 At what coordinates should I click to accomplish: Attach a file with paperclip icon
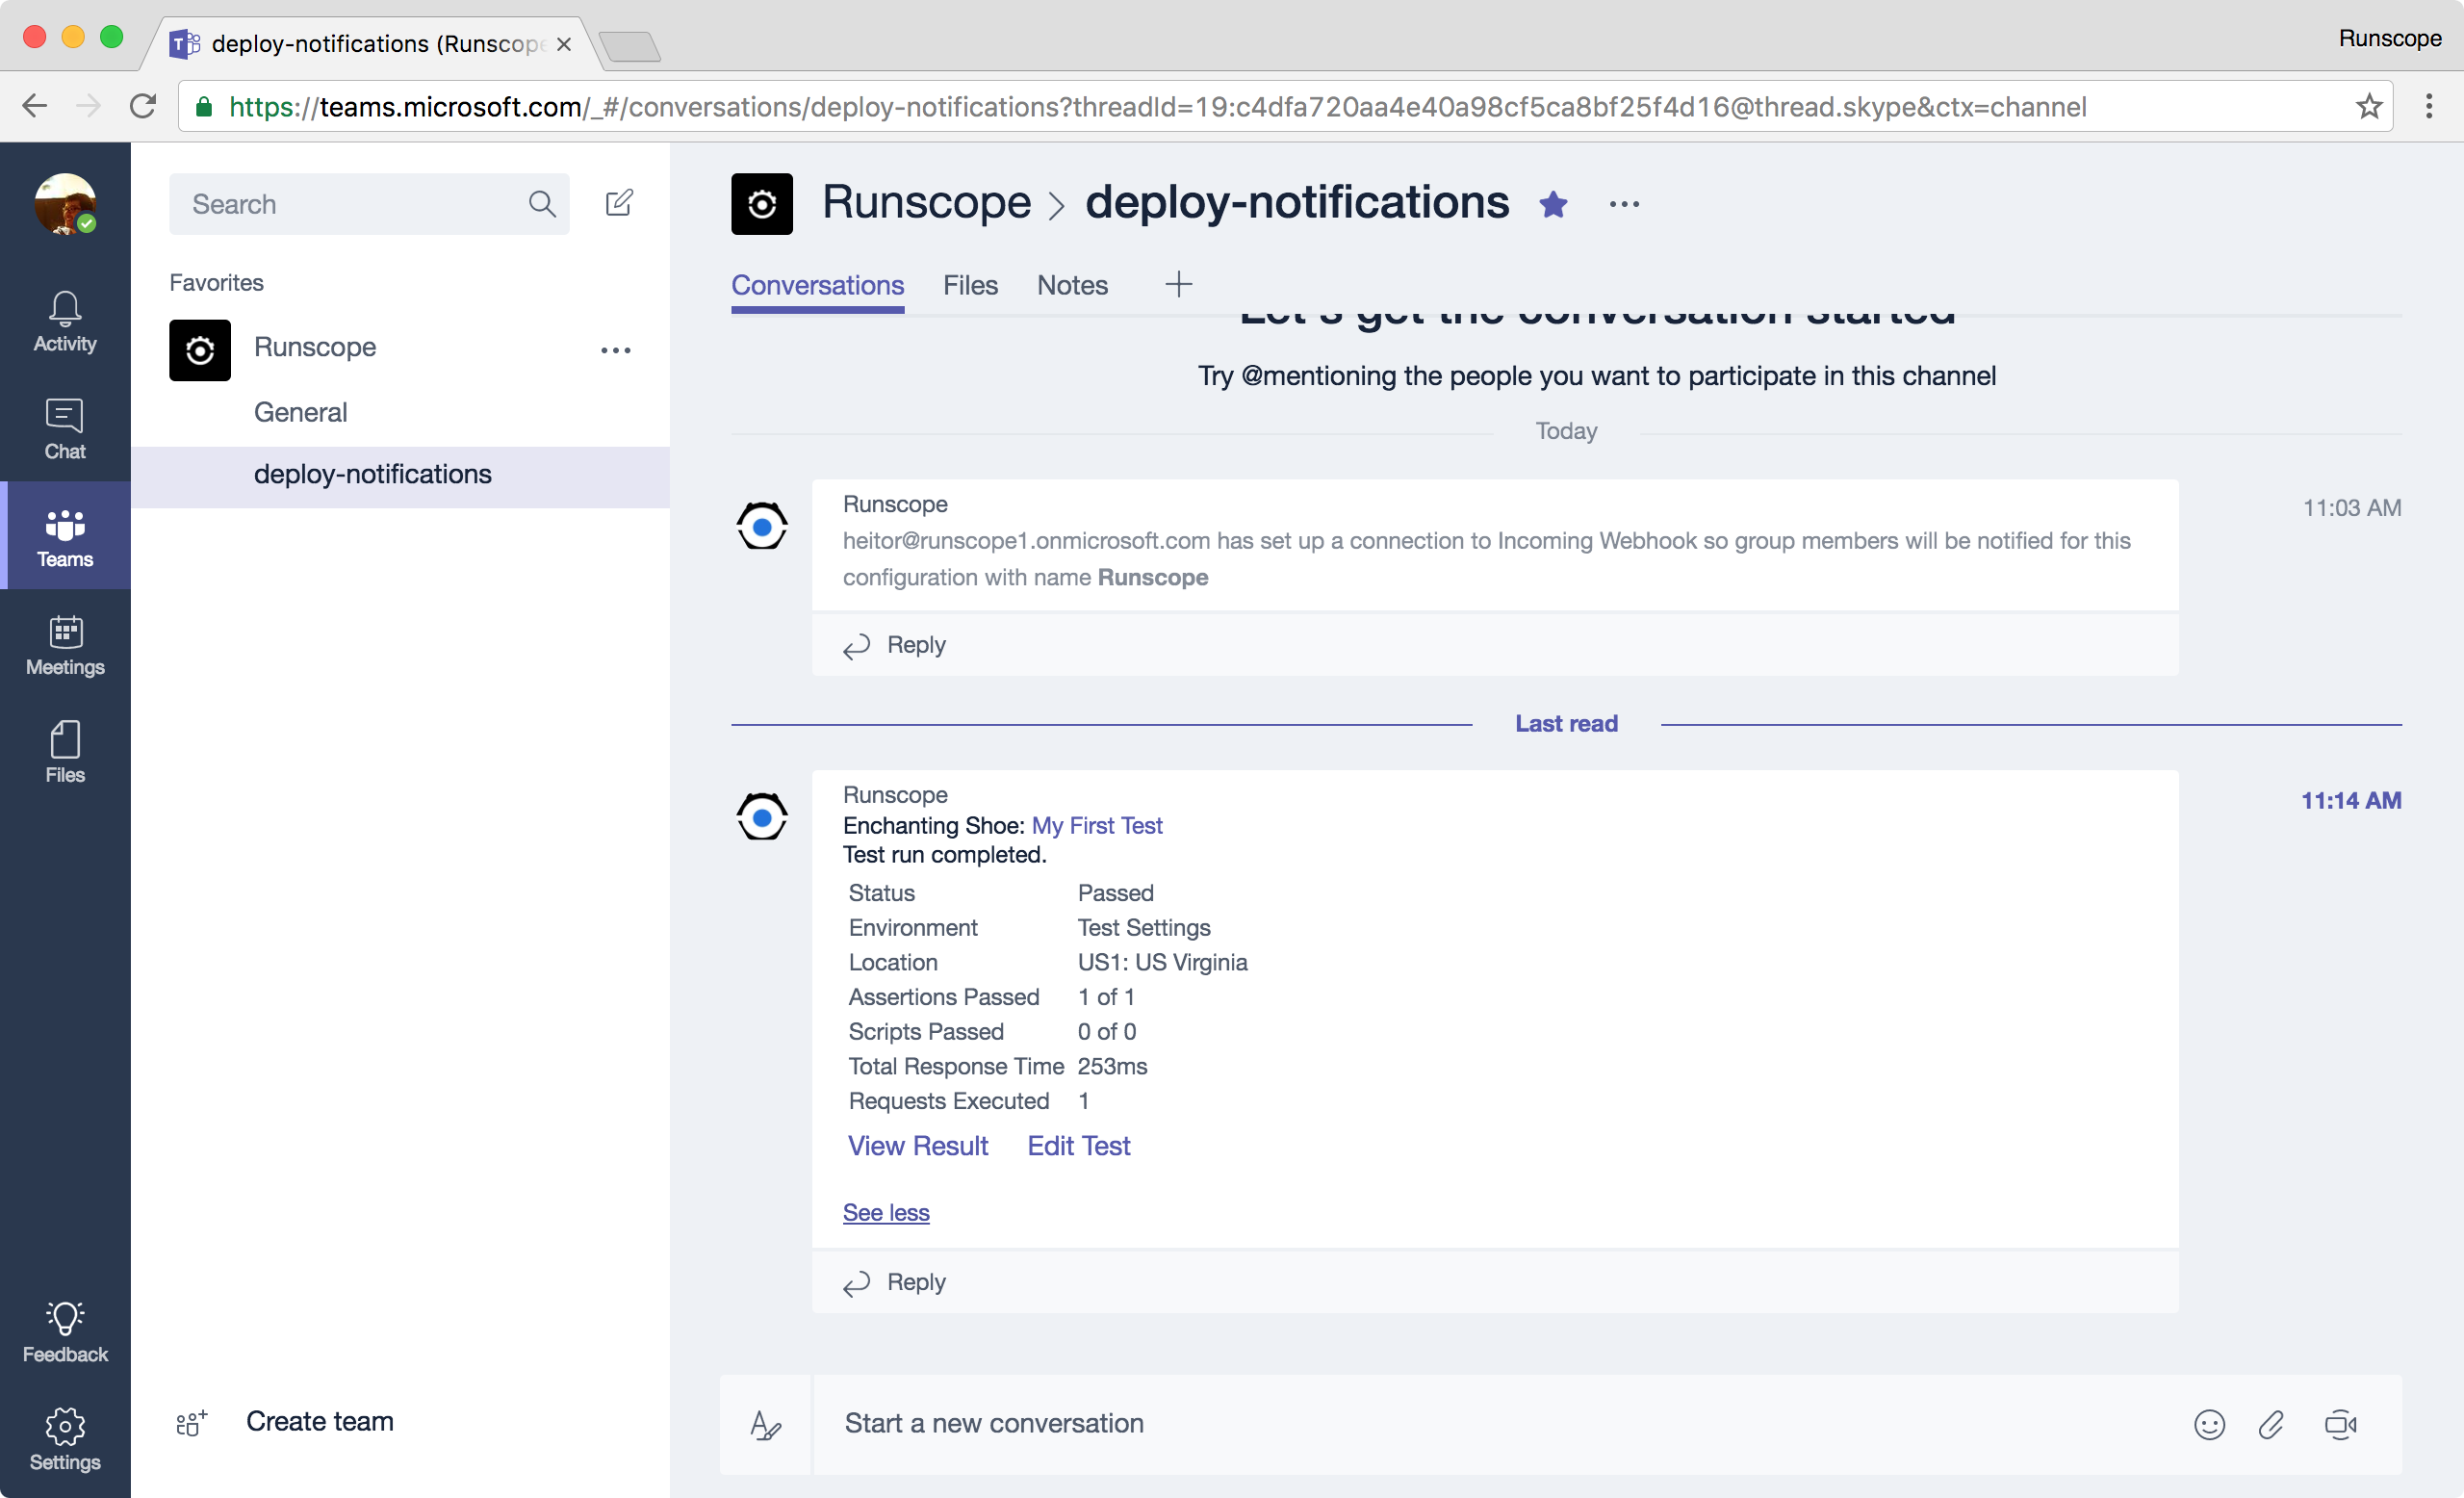[x=2271, y=1424]
